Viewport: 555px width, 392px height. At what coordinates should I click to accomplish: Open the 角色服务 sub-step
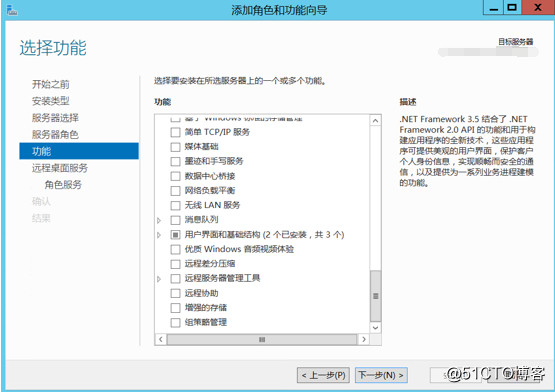coord(63,184)
